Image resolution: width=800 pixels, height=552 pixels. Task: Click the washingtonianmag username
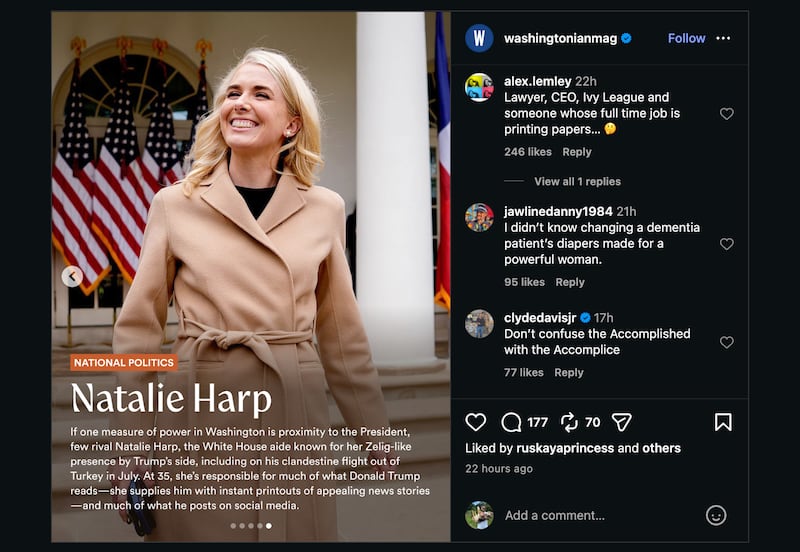coord(560,38)
